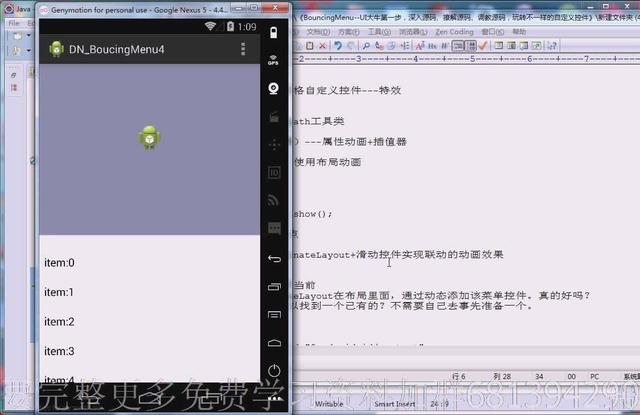Open Genymotion GPS widget
The image size is (640, 415).
point(273,60)
